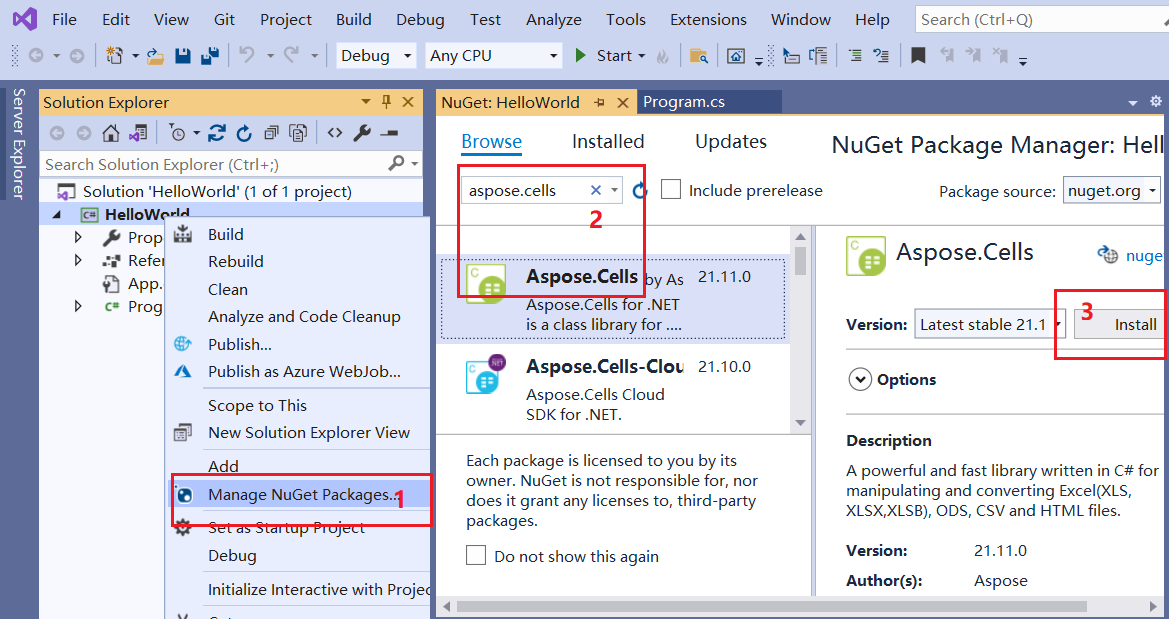
Task: Expand the Options section in package details
Action: [x=861, y=379]
